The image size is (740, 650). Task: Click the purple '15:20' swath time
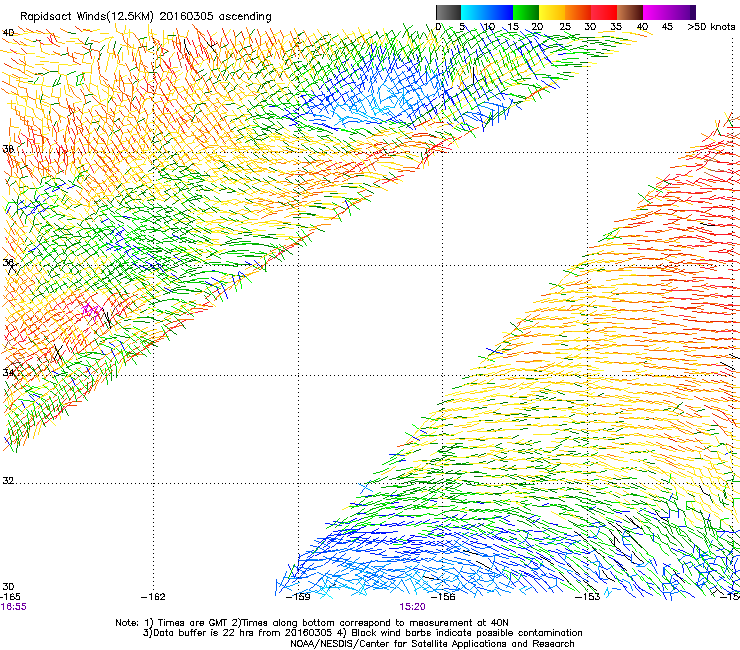click(412, 607)
